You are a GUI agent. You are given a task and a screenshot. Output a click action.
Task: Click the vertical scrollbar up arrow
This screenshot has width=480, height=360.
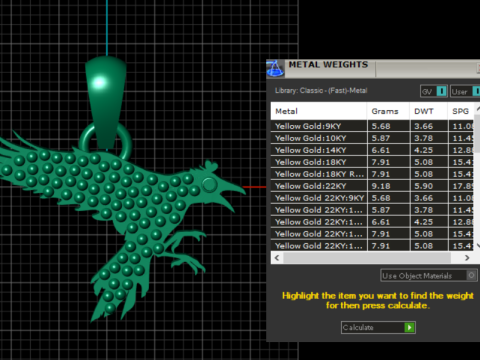pyautogui.click(x=477, y=108)
